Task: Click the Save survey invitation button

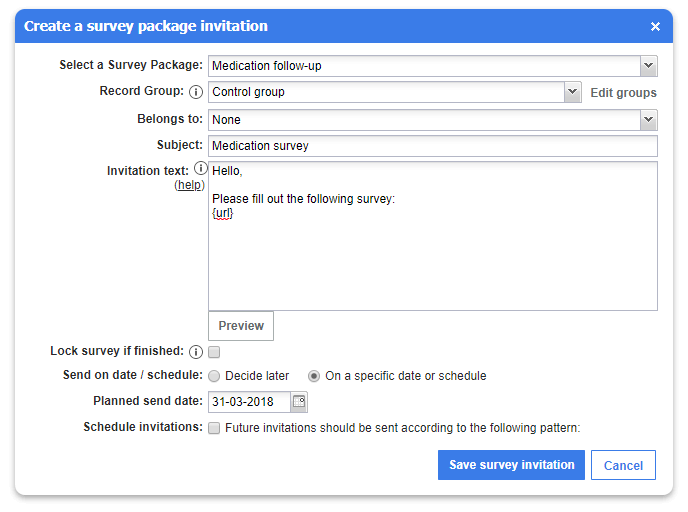Action: tap(511, 465)
